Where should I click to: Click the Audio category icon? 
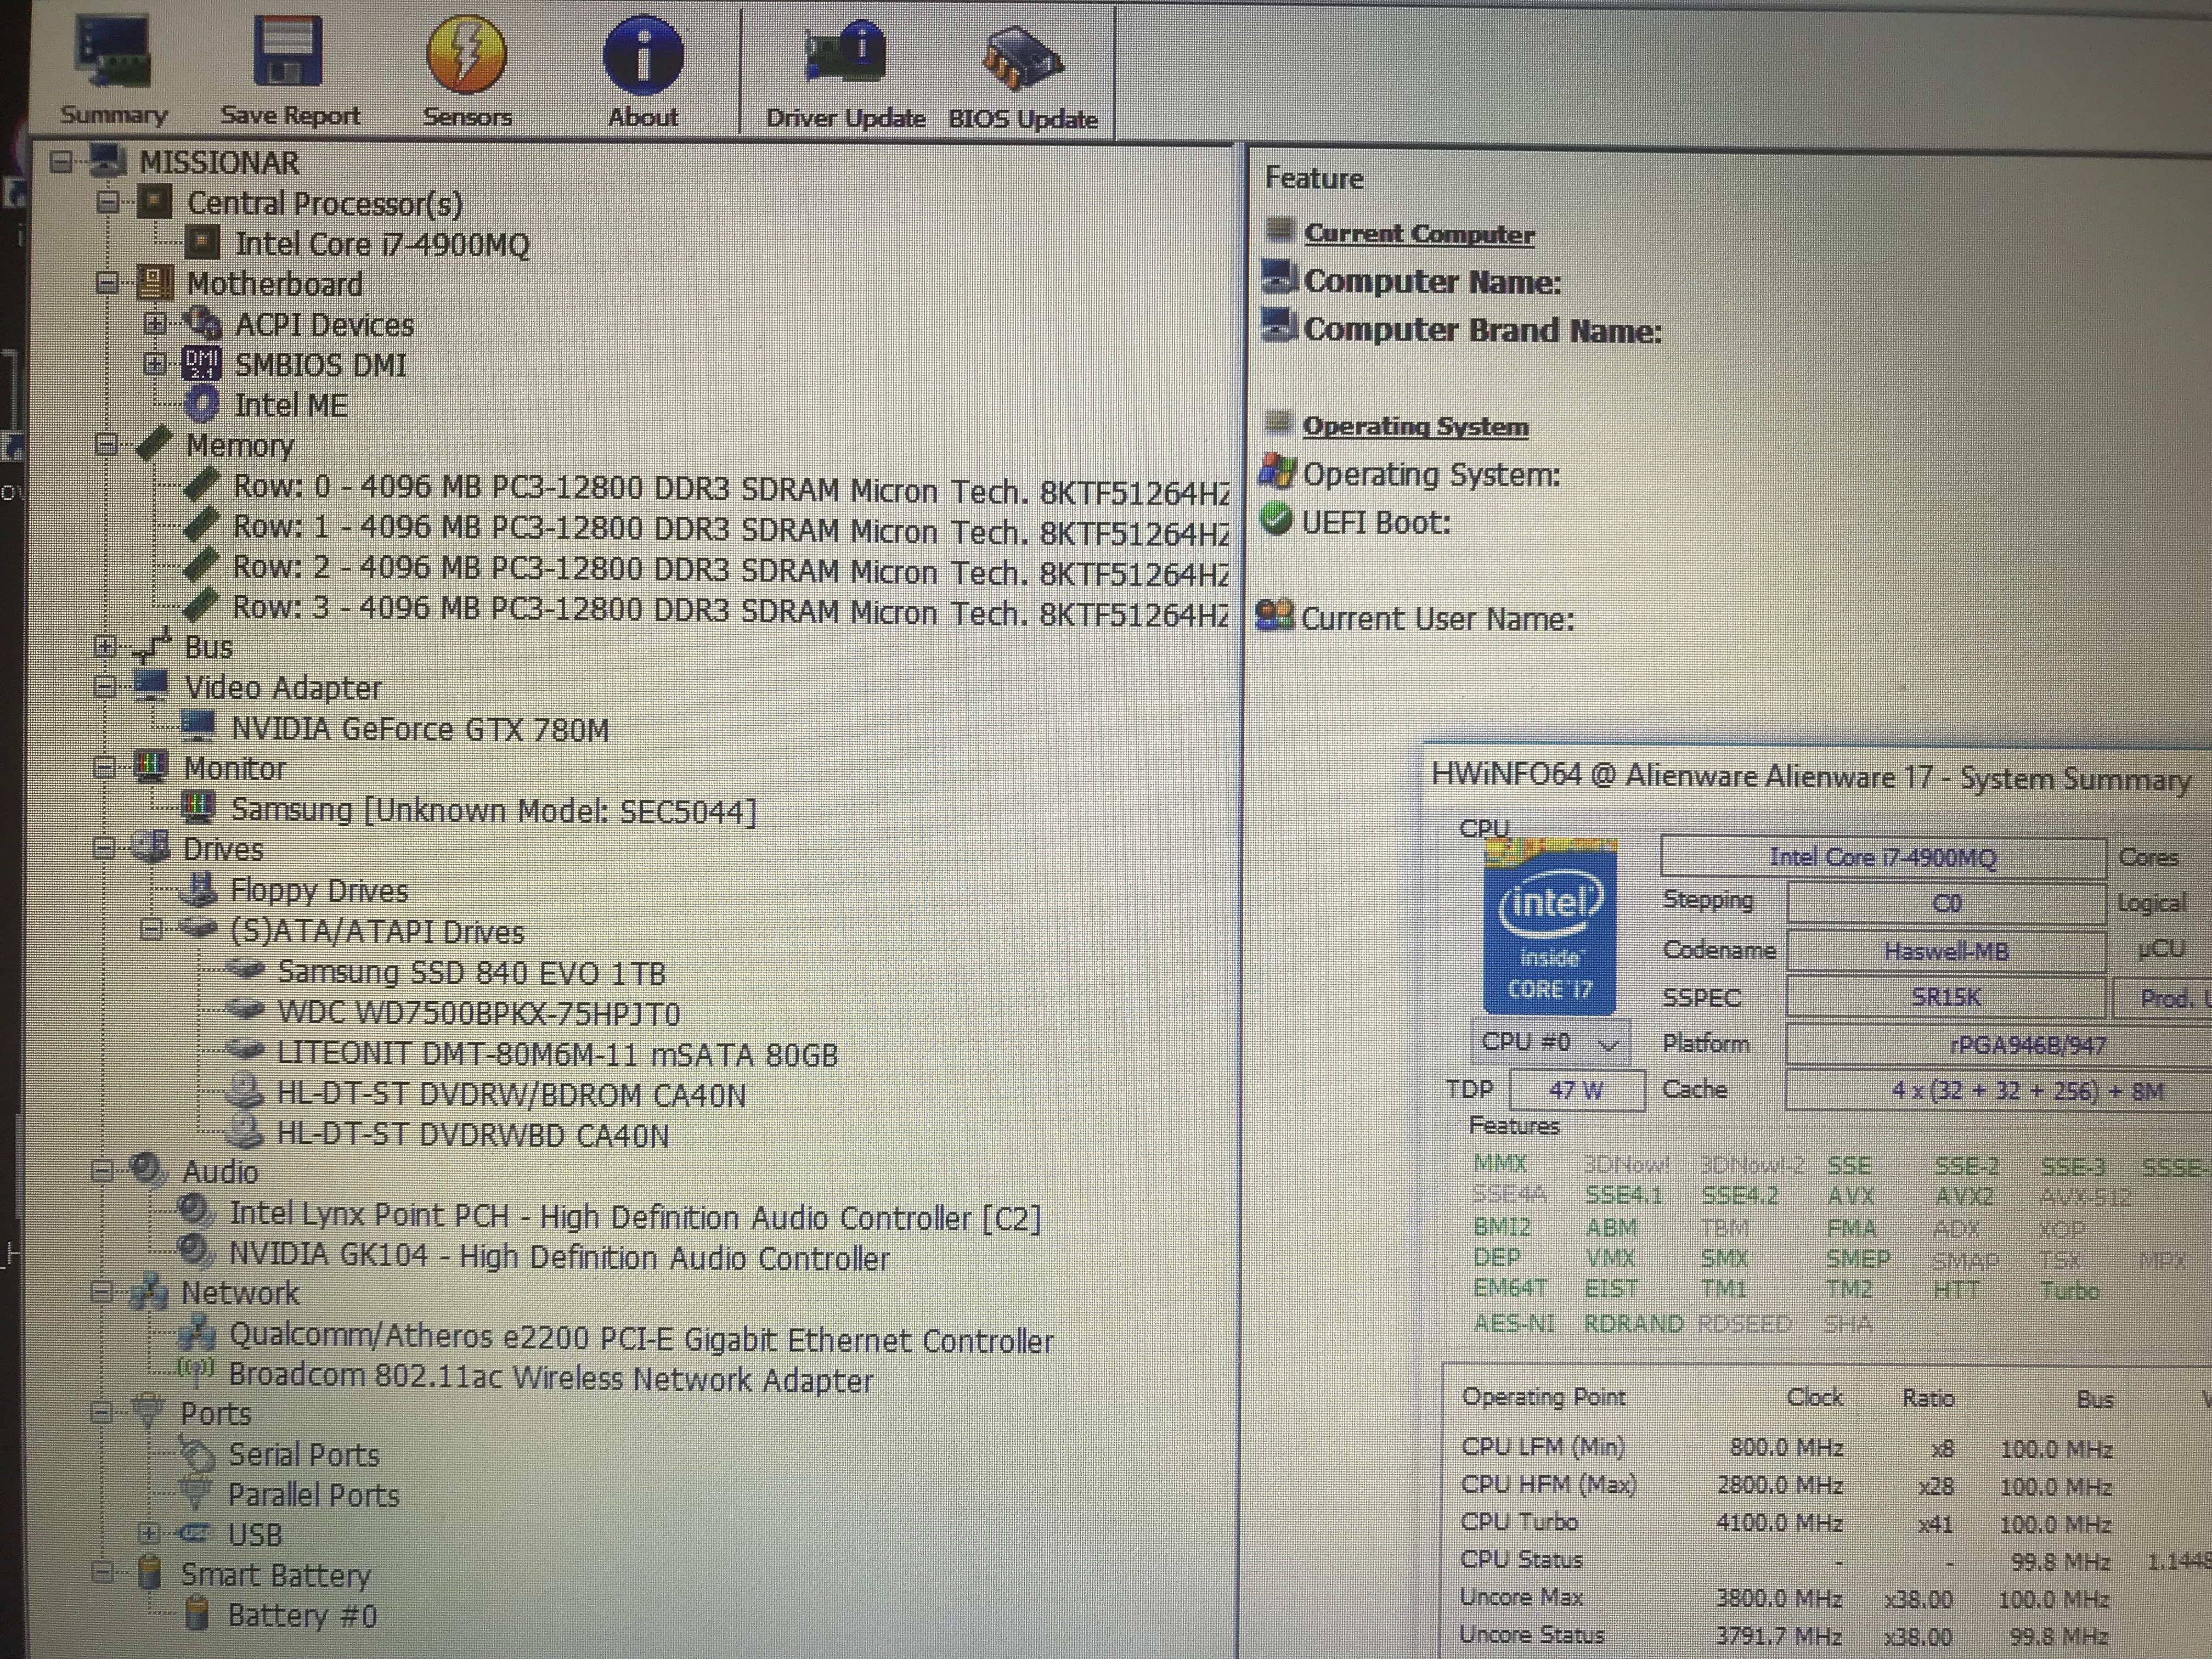tap(148, 1170)
